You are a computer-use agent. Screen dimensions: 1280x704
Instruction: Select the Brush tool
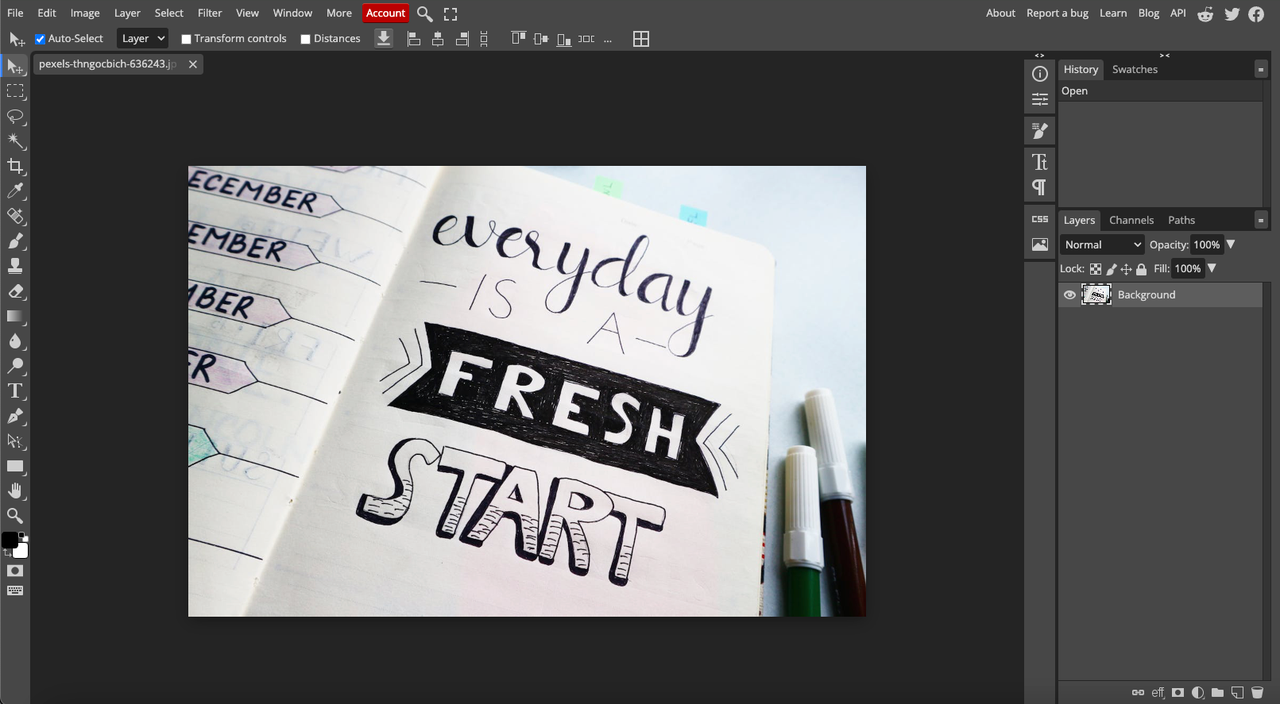coord(15,241)
